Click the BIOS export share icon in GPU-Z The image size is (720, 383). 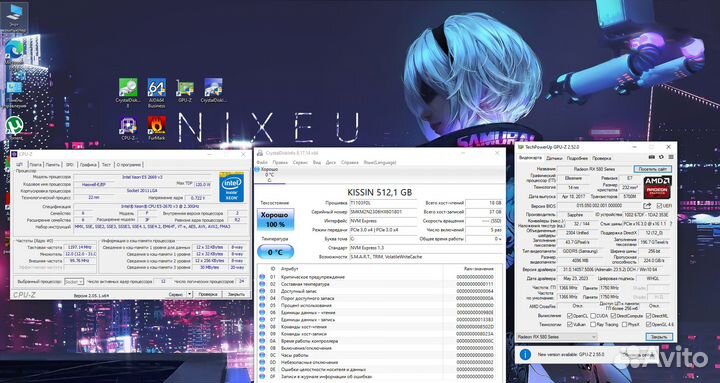click(647, 206)
